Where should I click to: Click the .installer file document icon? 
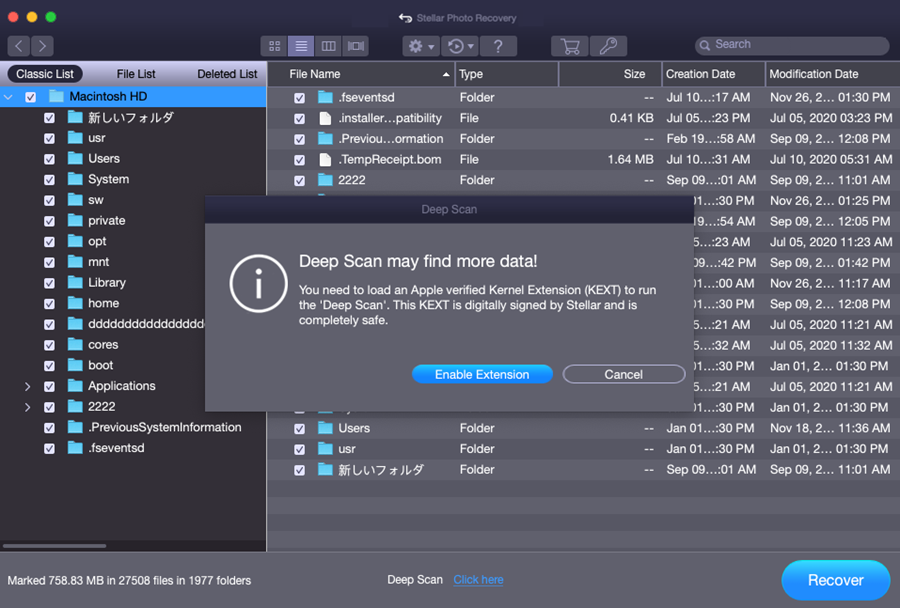[325, 118]
